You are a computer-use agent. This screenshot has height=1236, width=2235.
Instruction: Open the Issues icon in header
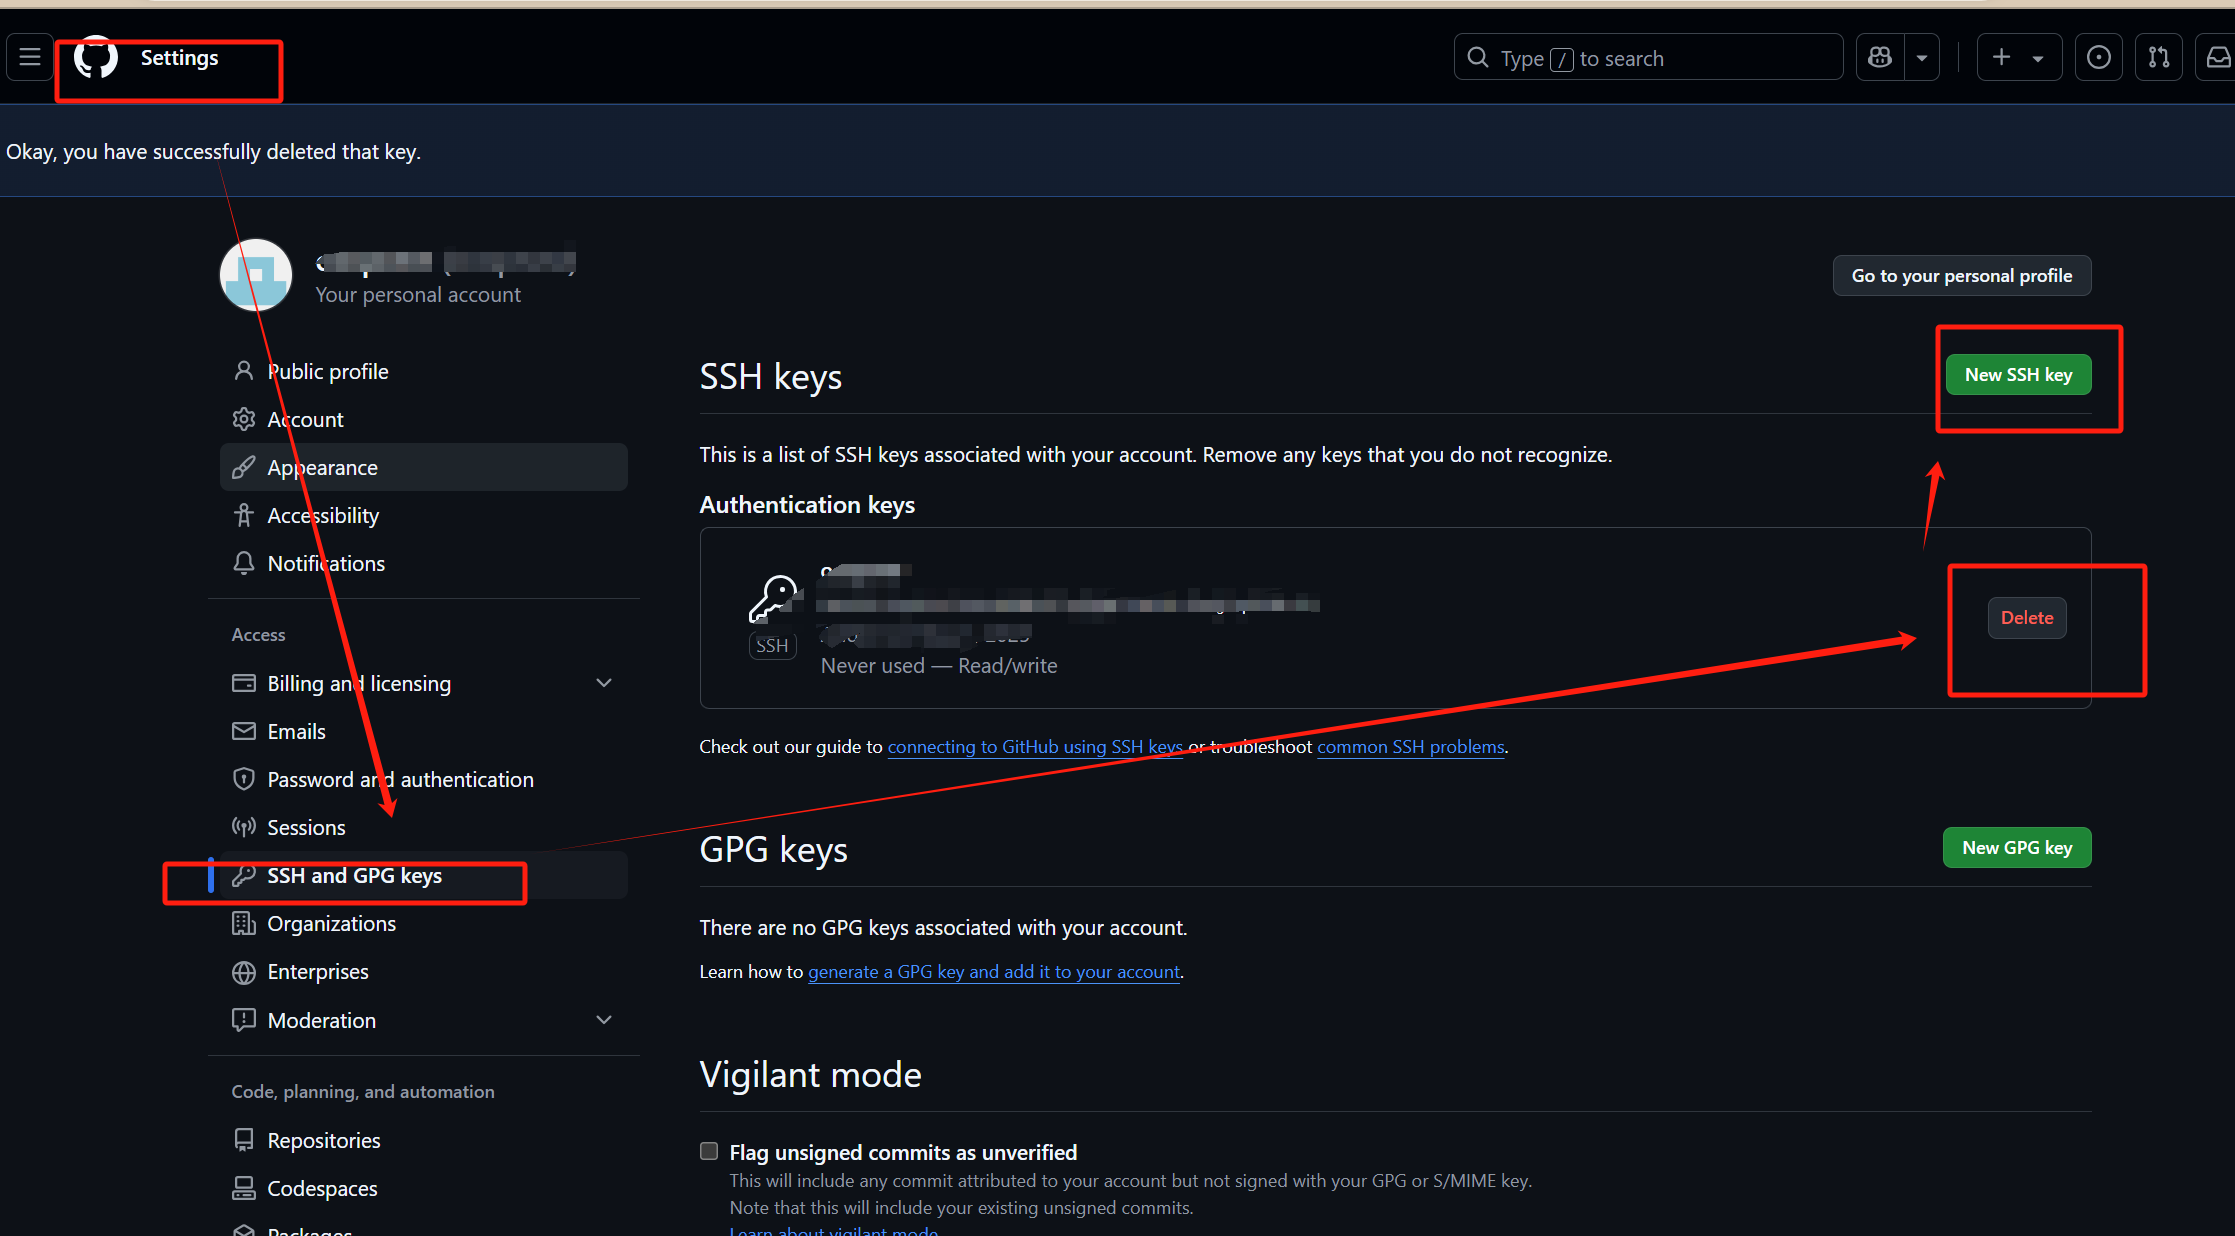pos(2098,57)
